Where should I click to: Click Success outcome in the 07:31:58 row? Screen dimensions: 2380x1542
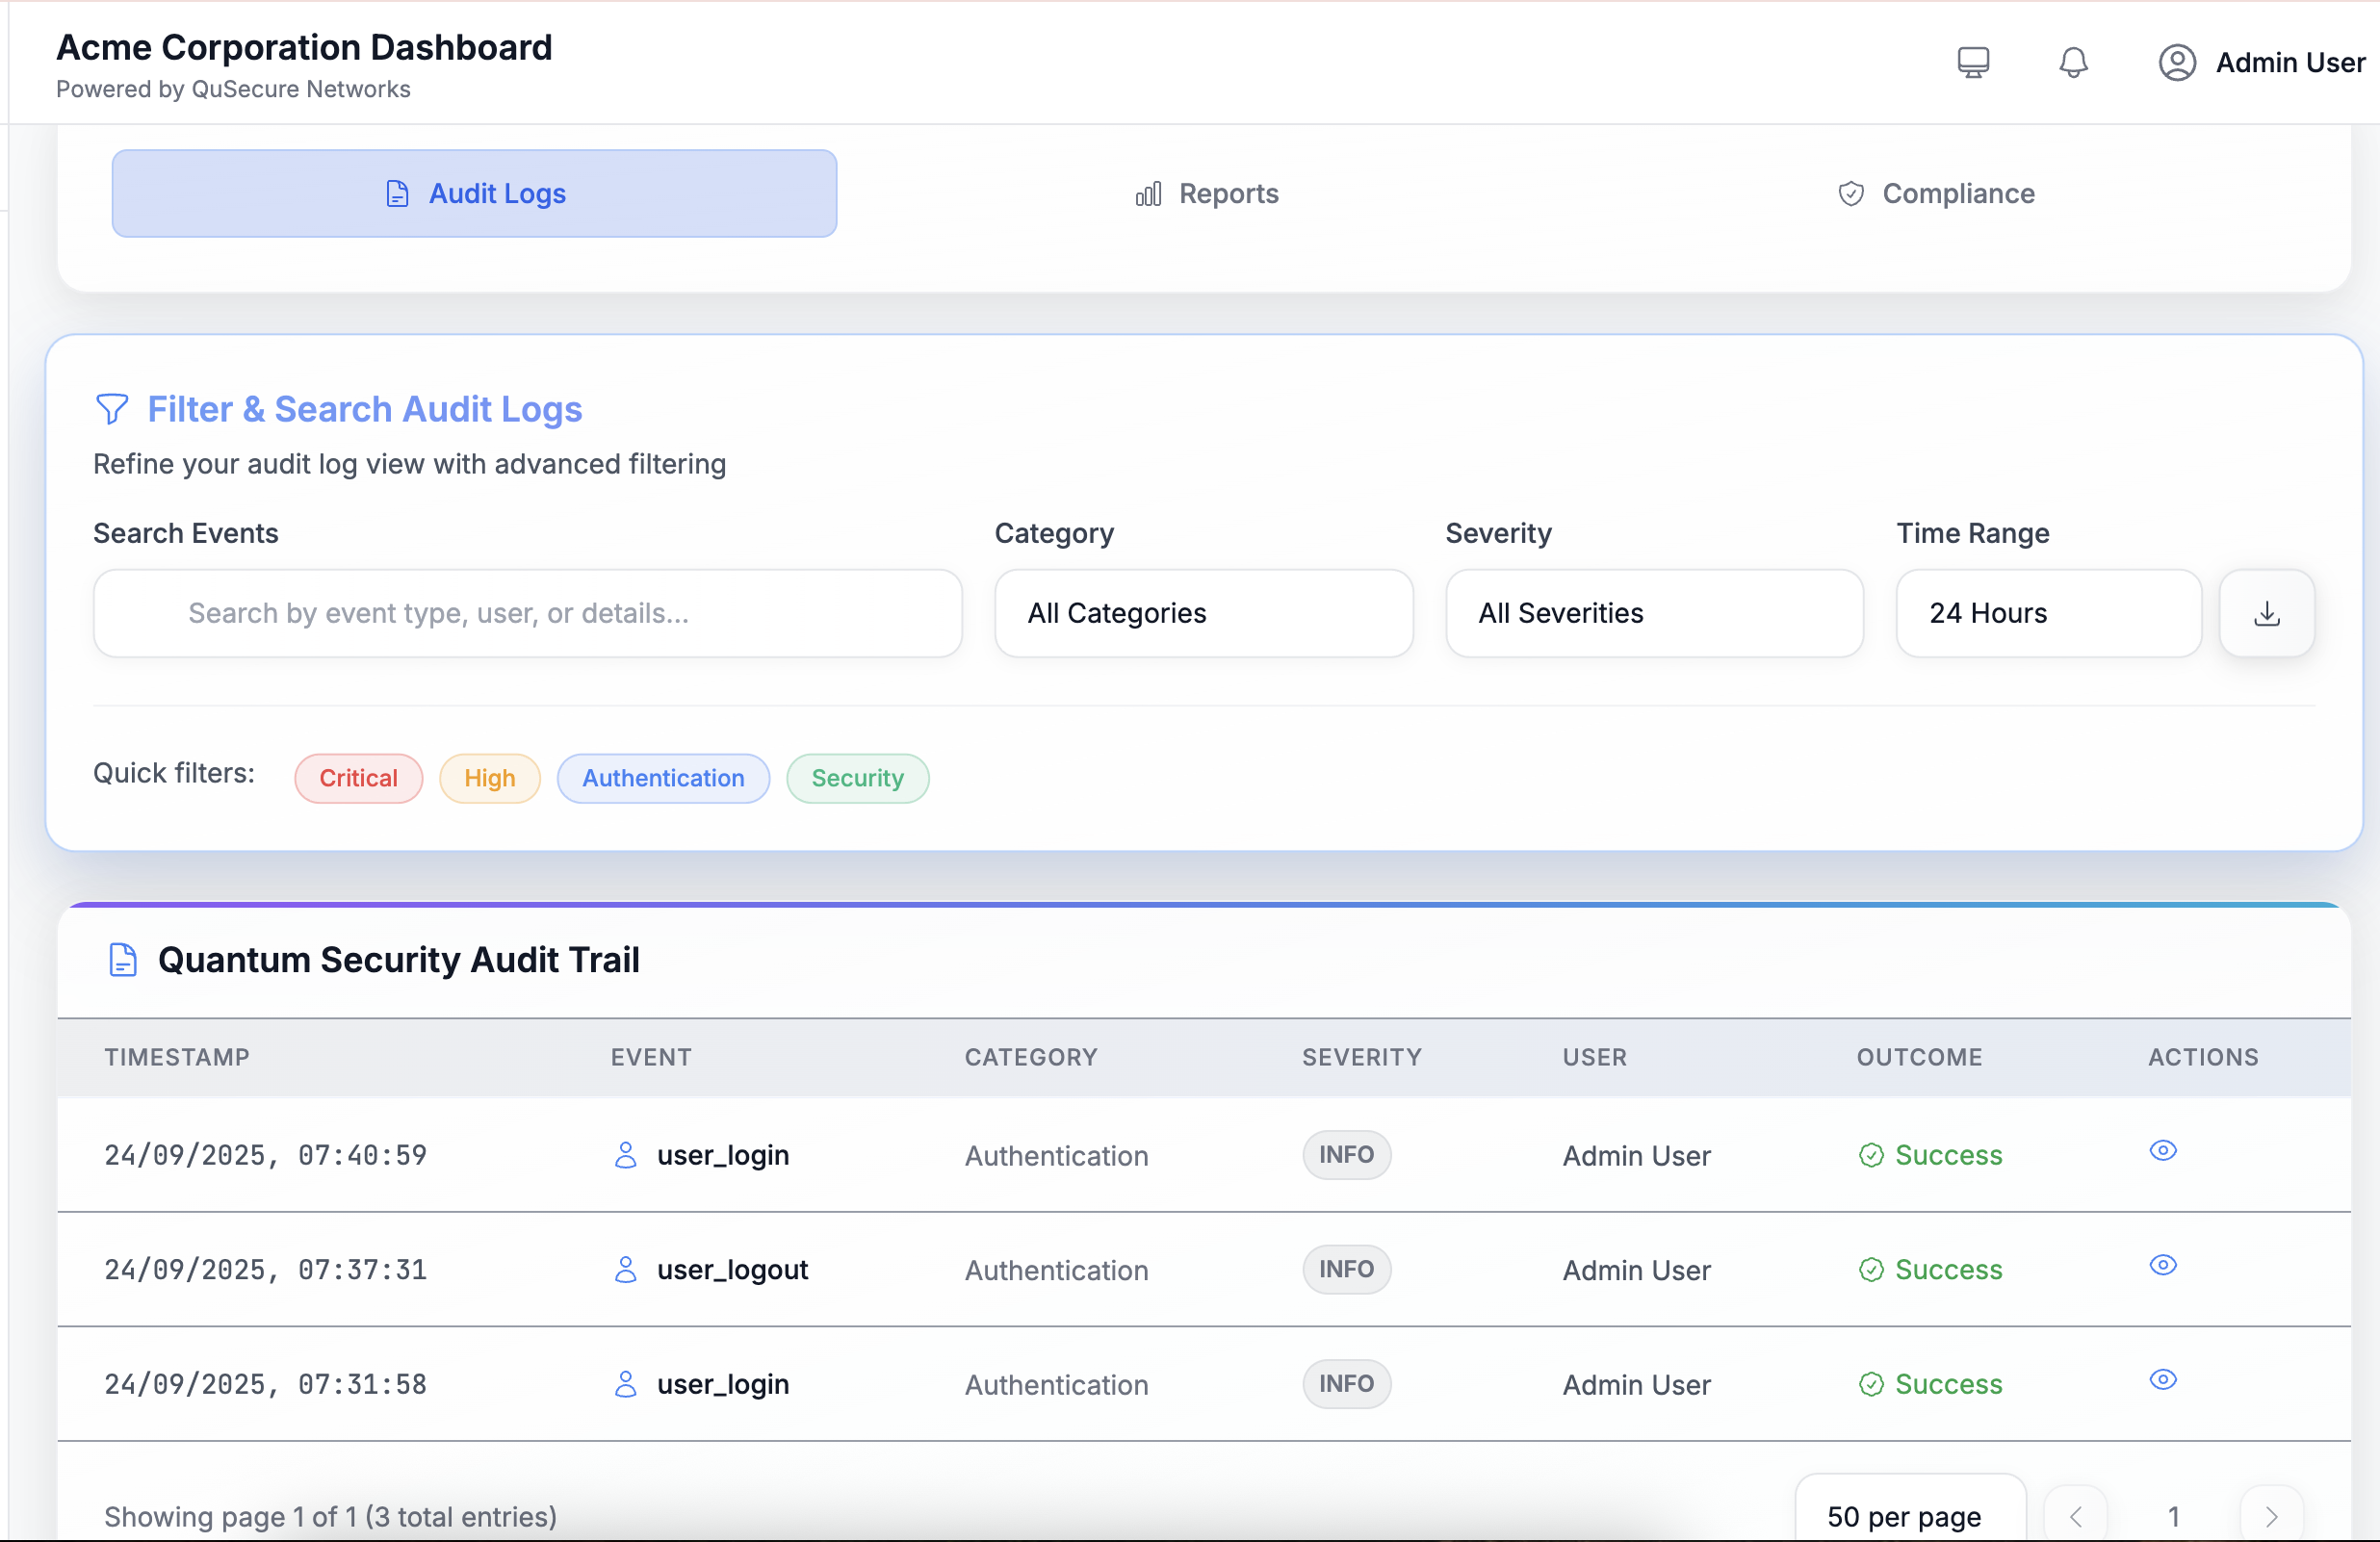click(1948, 1384)
